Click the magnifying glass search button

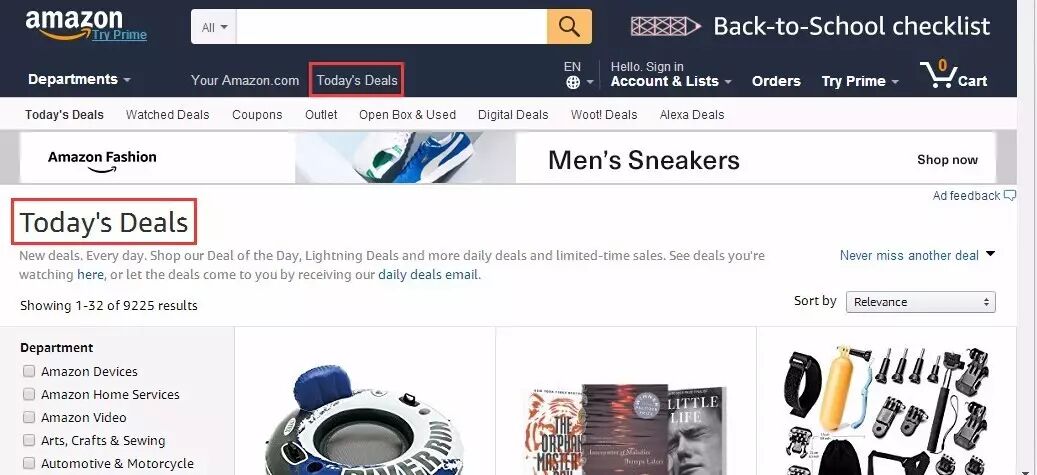click(x=569, y=26)
